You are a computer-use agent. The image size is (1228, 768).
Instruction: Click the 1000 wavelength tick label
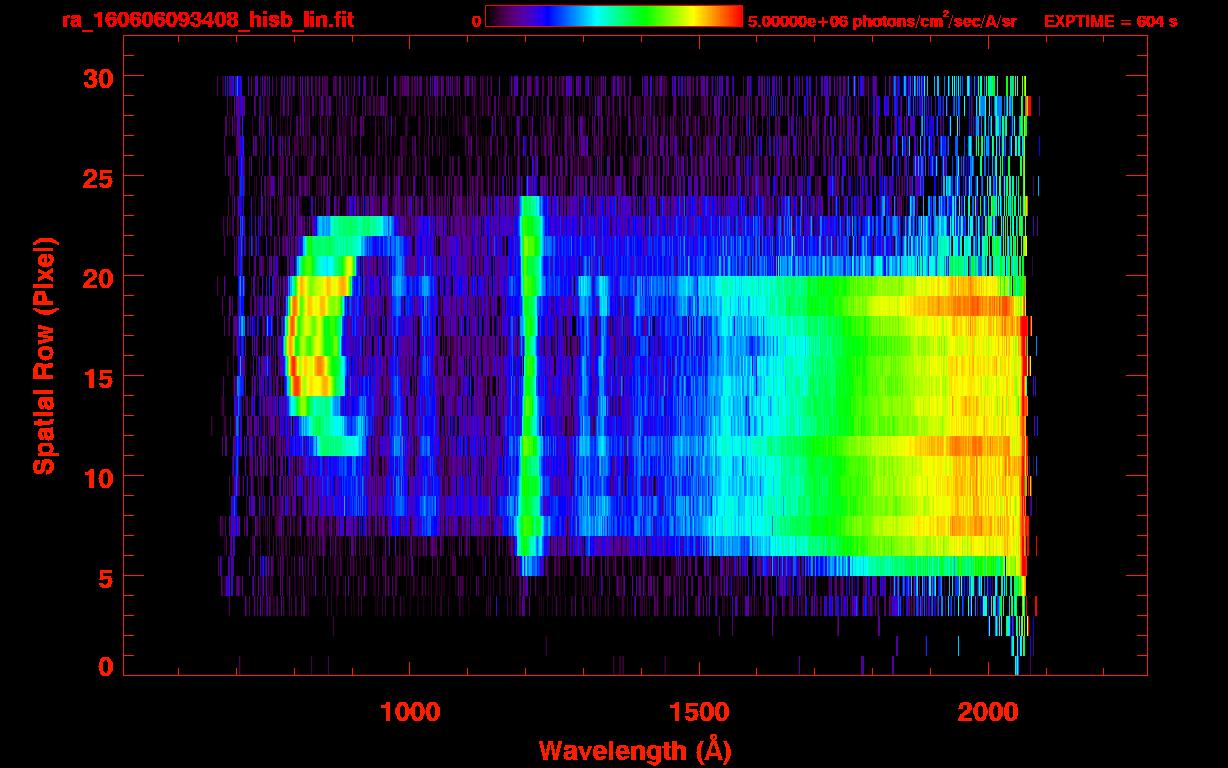click(x=410, y=711)
